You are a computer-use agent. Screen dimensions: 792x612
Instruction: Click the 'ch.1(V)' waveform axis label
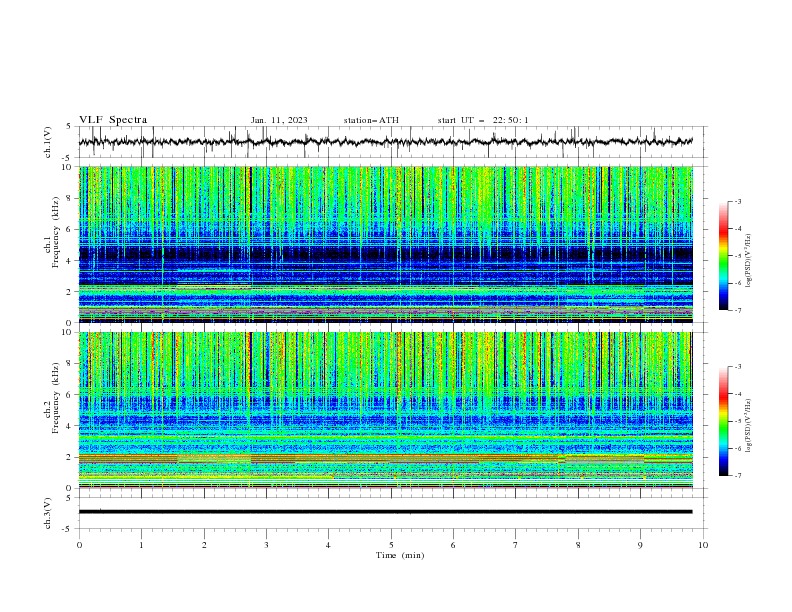coord(48,142)
